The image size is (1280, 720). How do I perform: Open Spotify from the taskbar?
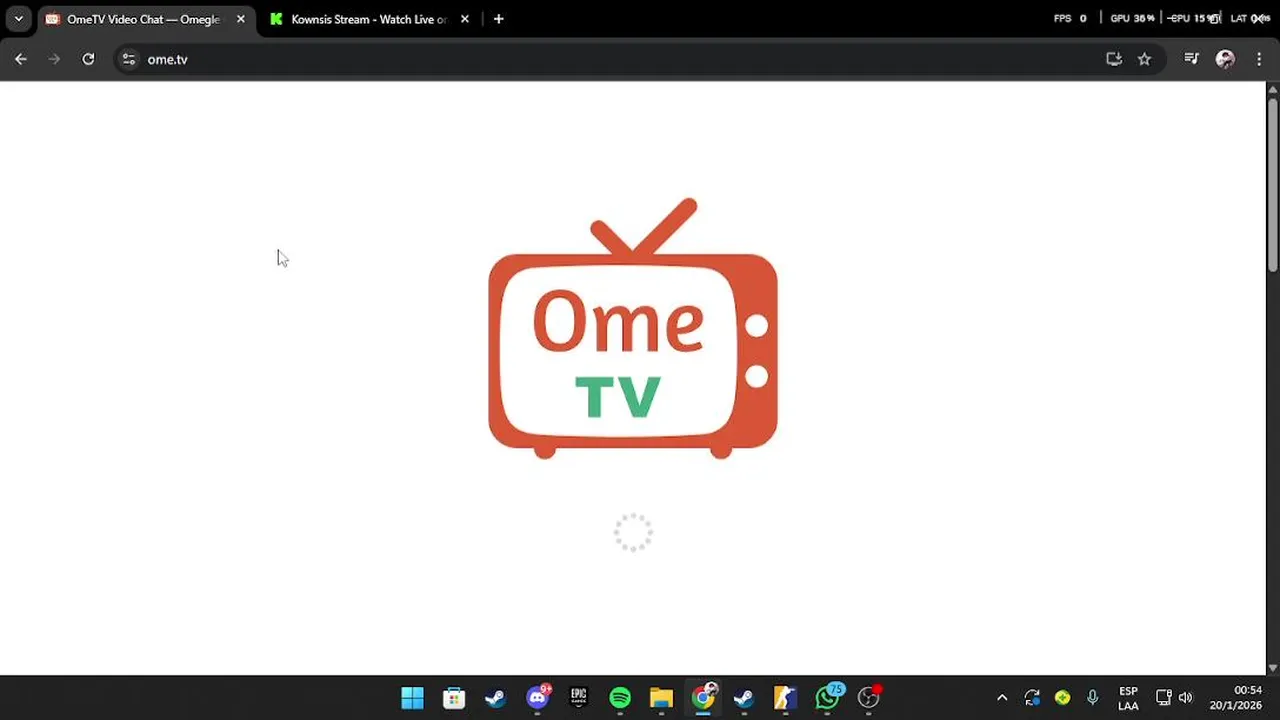click(x=620, y=698)
